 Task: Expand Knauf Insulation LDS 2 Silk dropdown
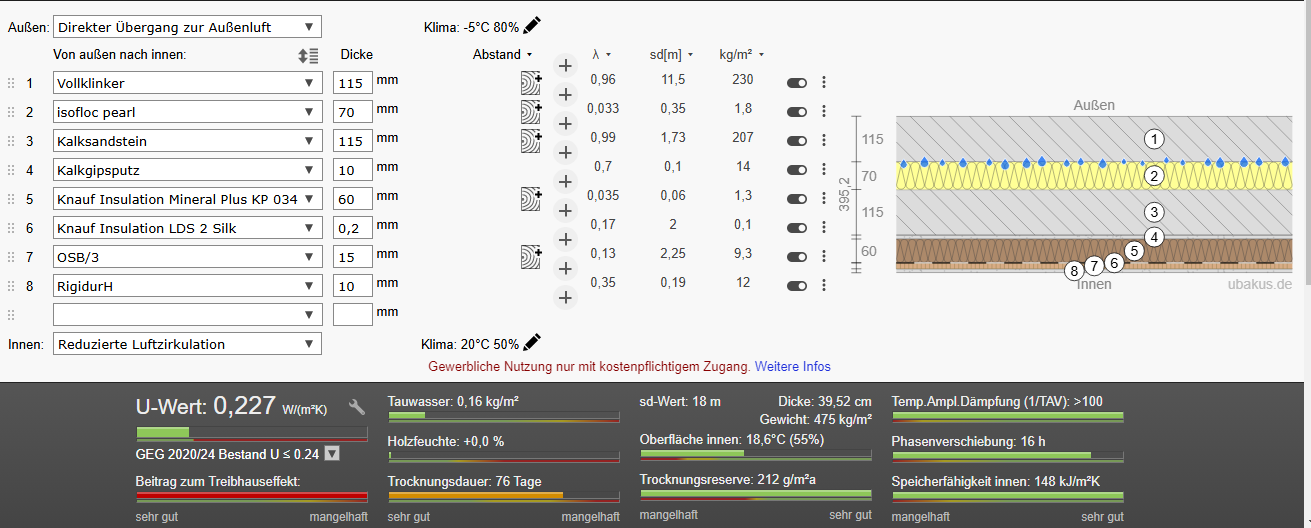click(x=186, y=228)
